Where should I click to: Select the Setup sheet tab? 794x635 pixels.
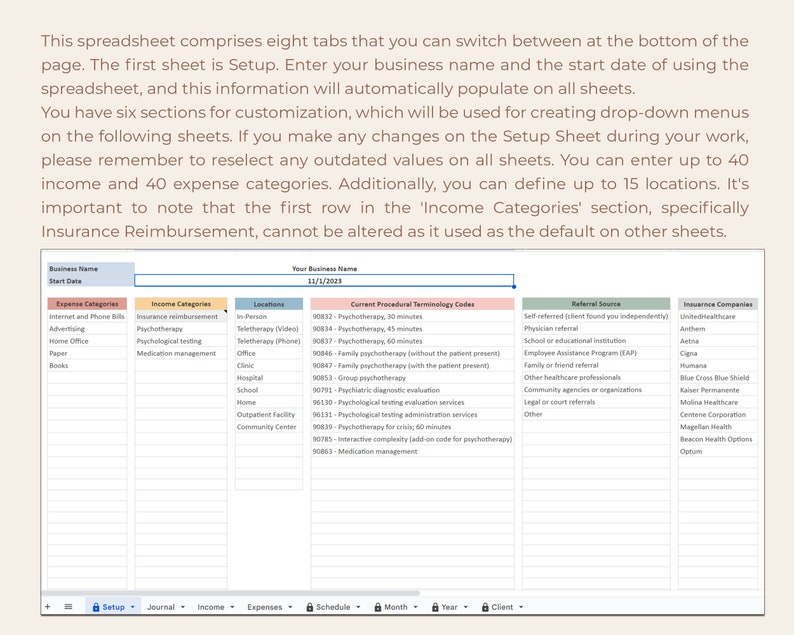[x=113, y=607]
